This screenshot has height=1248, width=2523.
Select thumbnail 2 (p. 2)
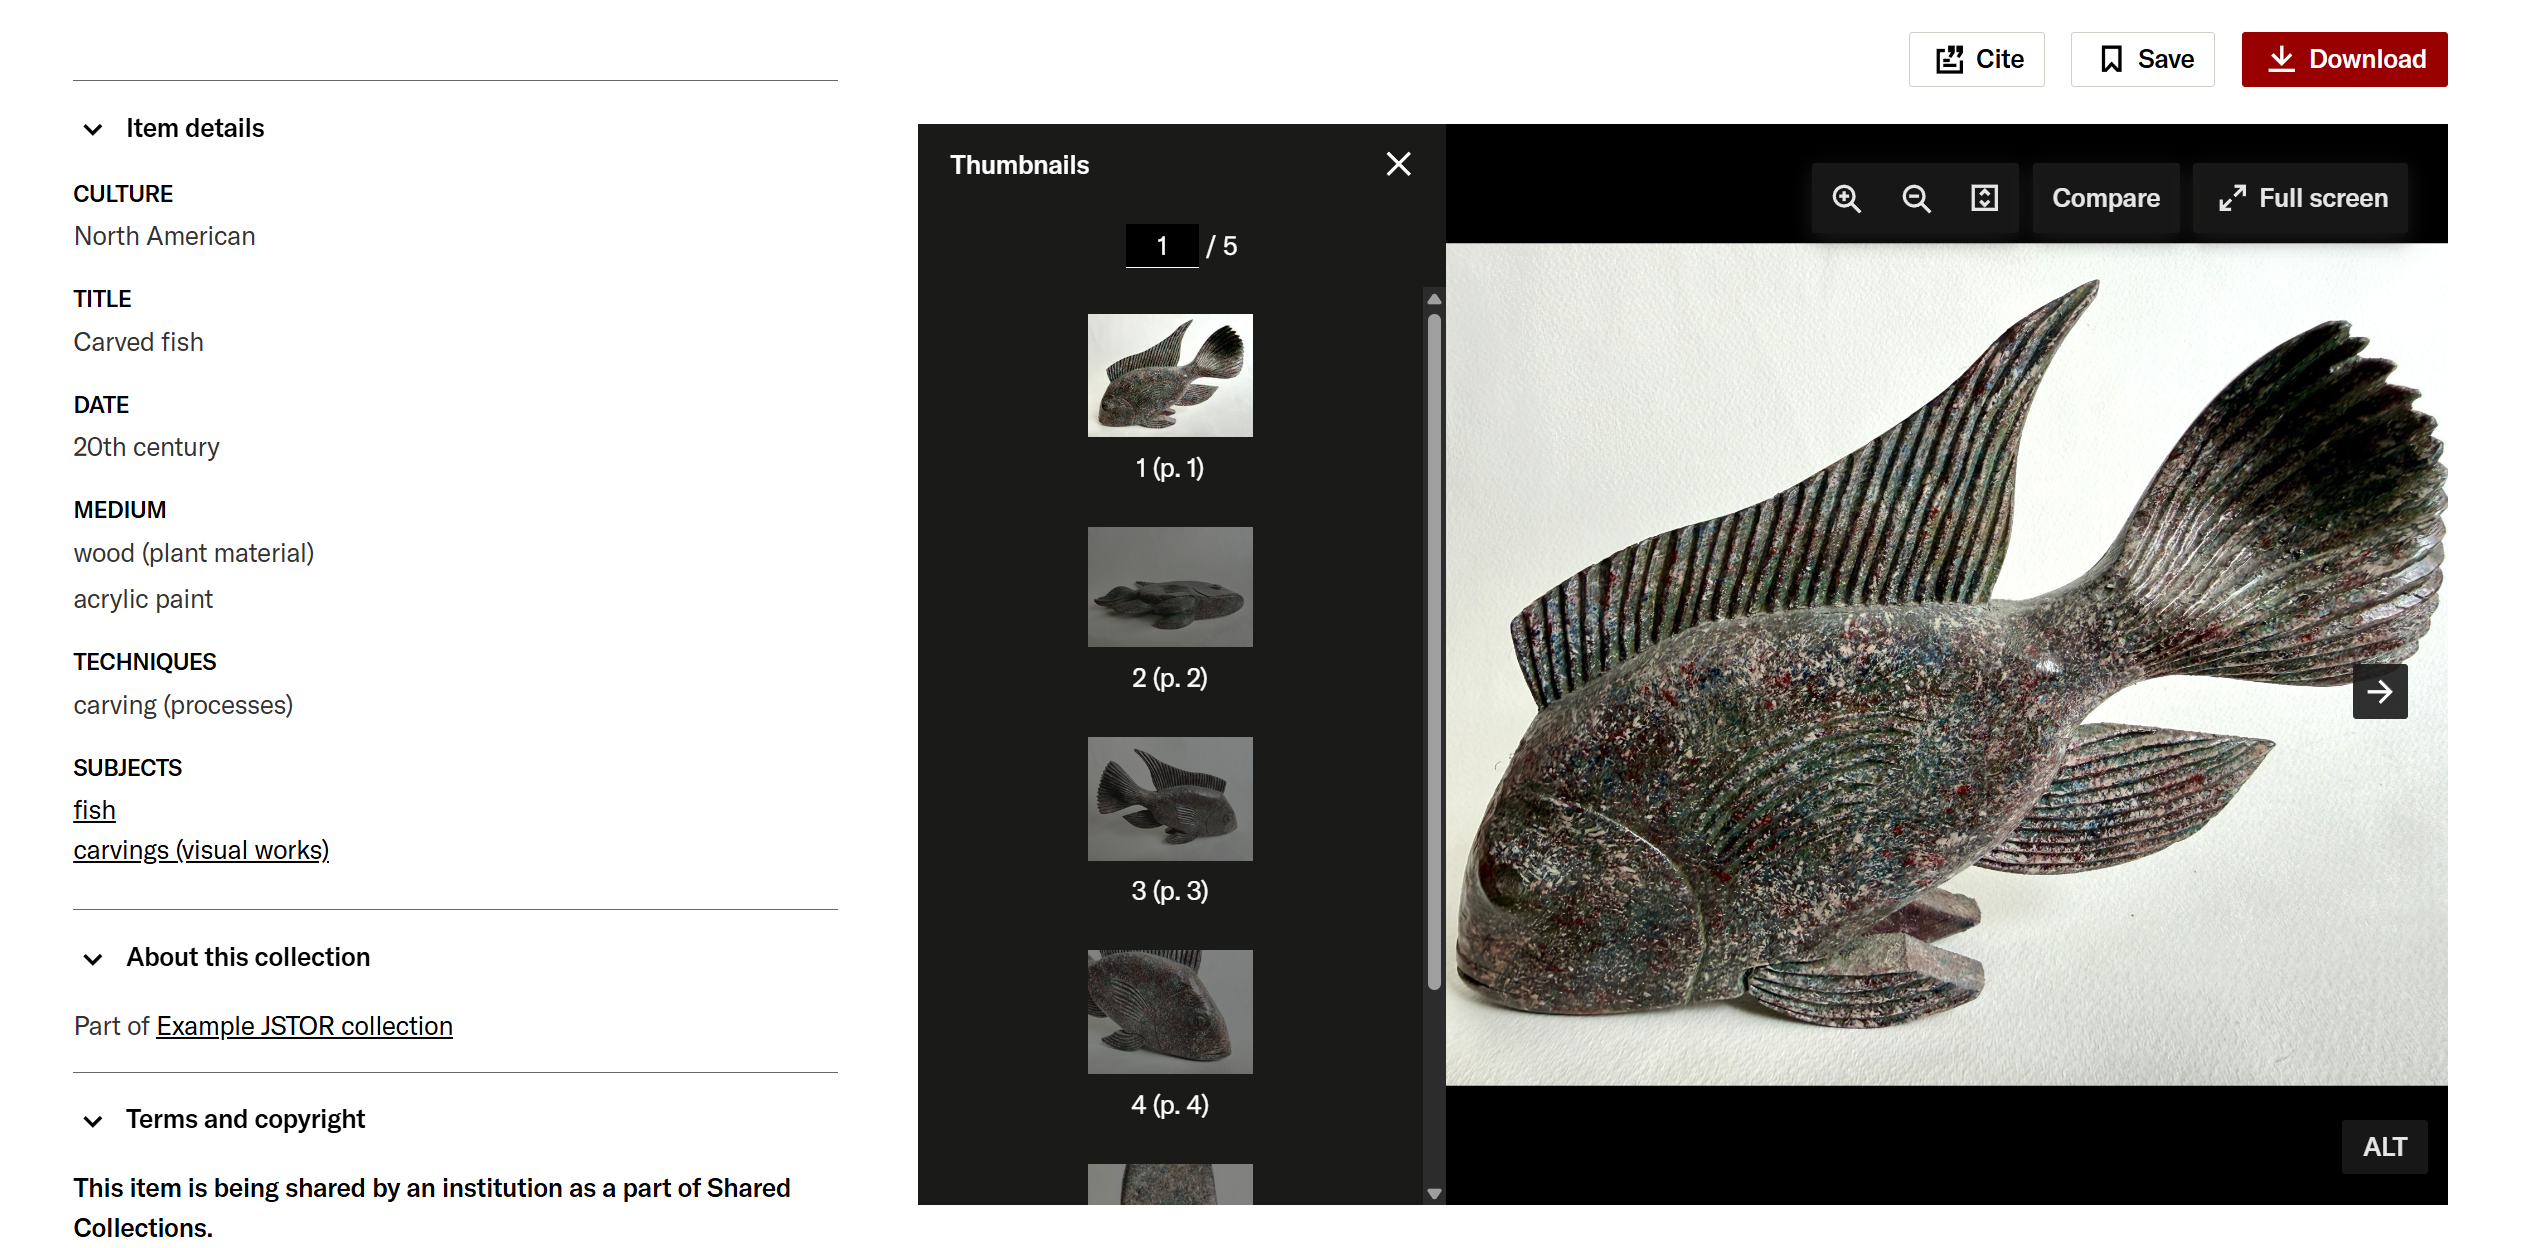[x=1169, y=587]
